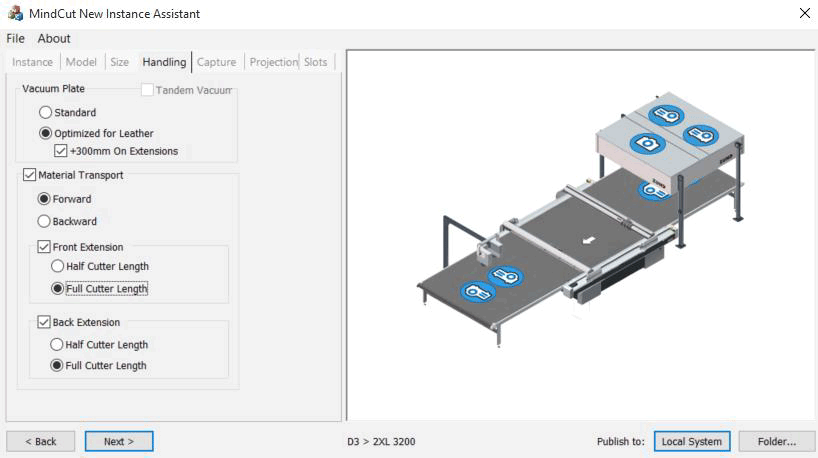
Task: Select the Standard vacuum plate option
Action: pos(45,112)
